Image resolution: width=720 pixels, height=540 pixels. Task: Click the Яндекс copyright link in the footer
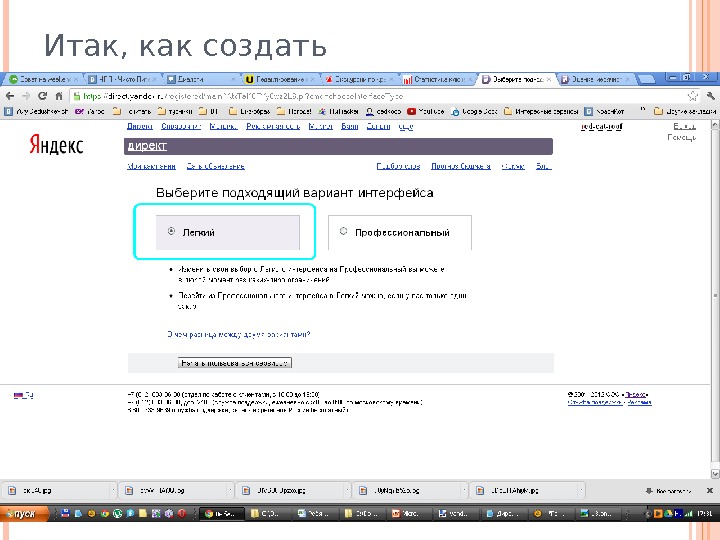(x=636, y=394)
